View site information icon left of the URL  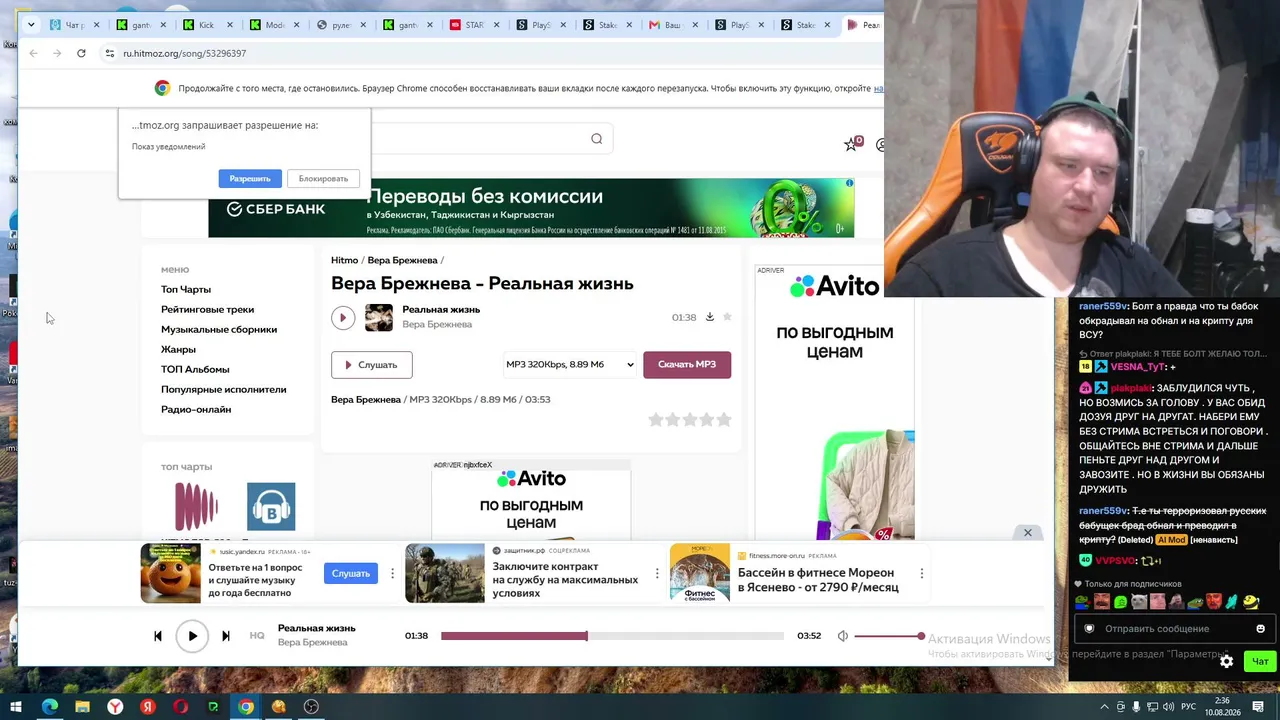109,53
